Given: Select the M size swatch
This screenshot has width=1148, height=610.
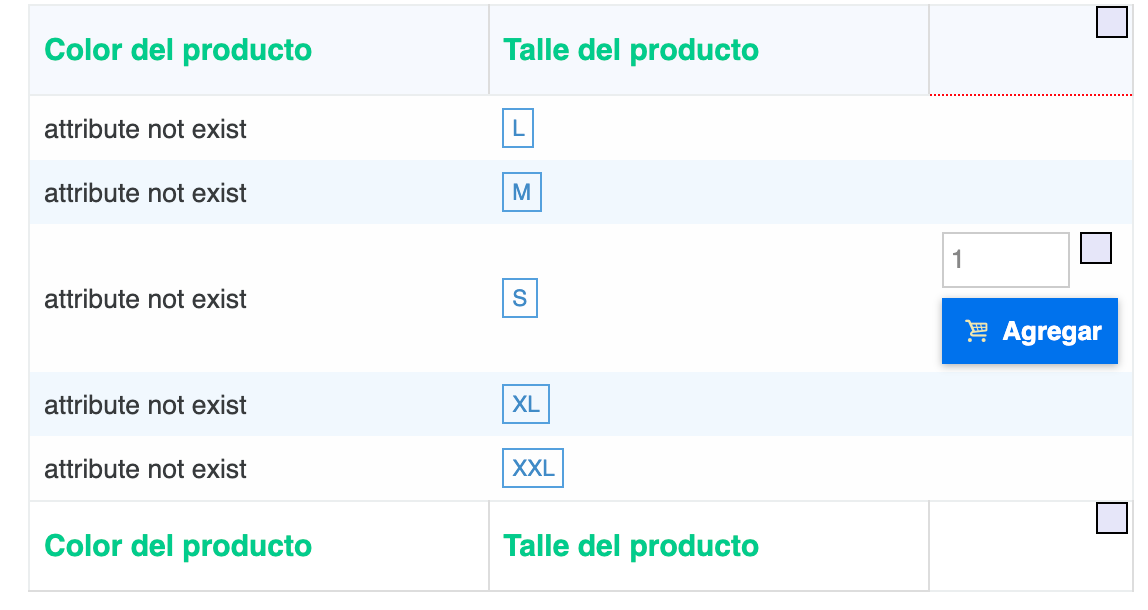Looking at the screenshot, I should [x=521, y=193].
